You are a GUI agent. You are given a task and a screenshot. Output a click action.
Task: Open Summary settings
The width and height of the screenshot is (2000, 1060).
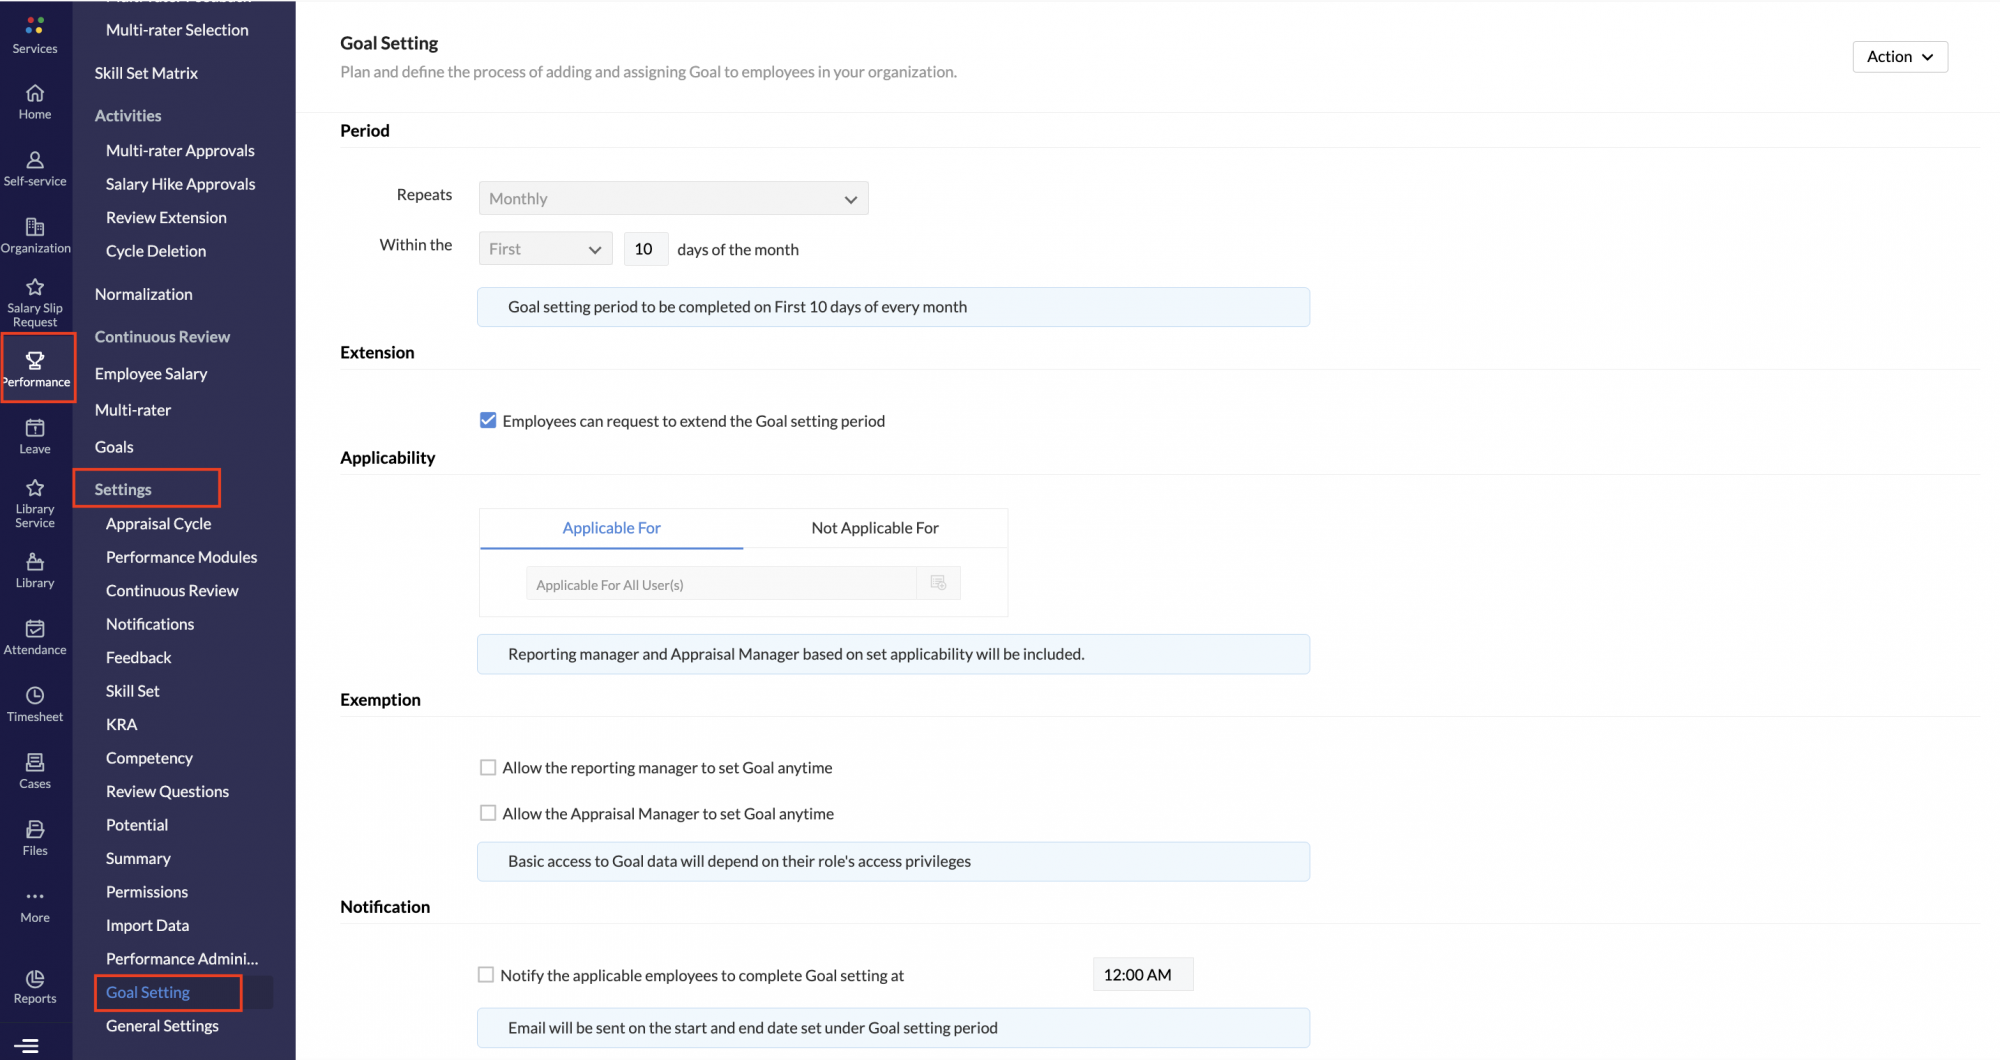tap(138, 858)
